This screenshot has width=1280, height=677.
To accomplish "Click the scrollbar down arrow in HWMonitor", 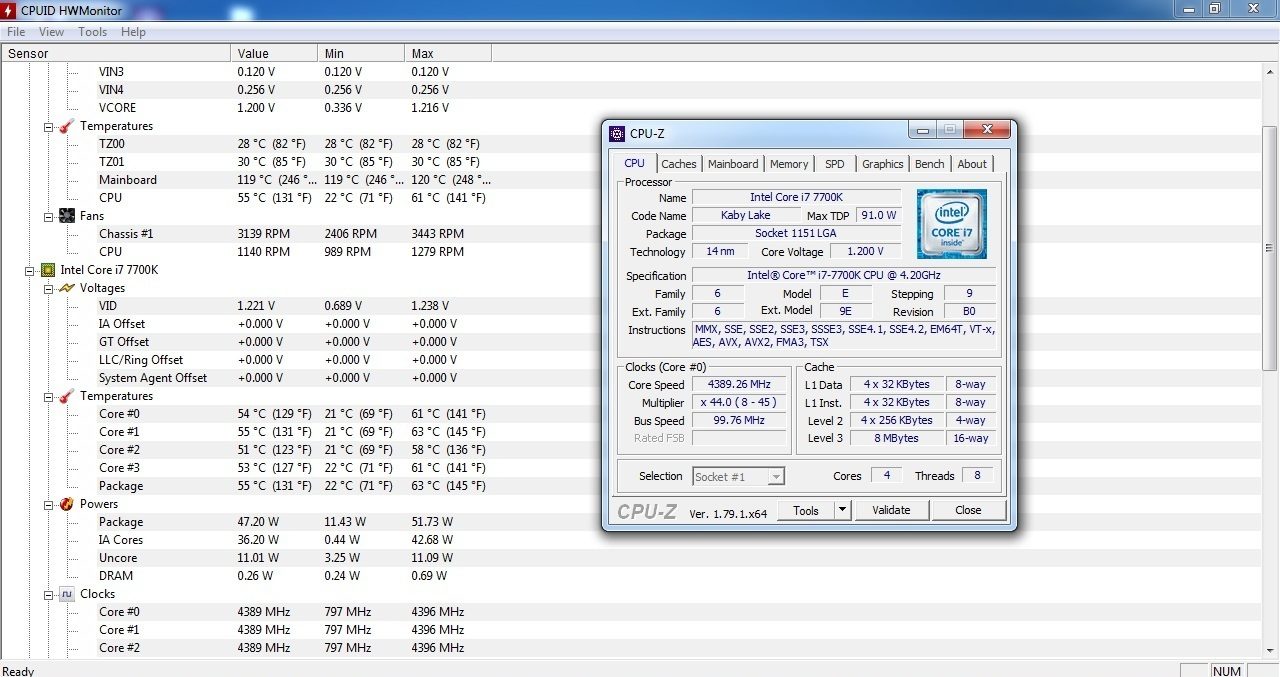I will point(1271,650).
